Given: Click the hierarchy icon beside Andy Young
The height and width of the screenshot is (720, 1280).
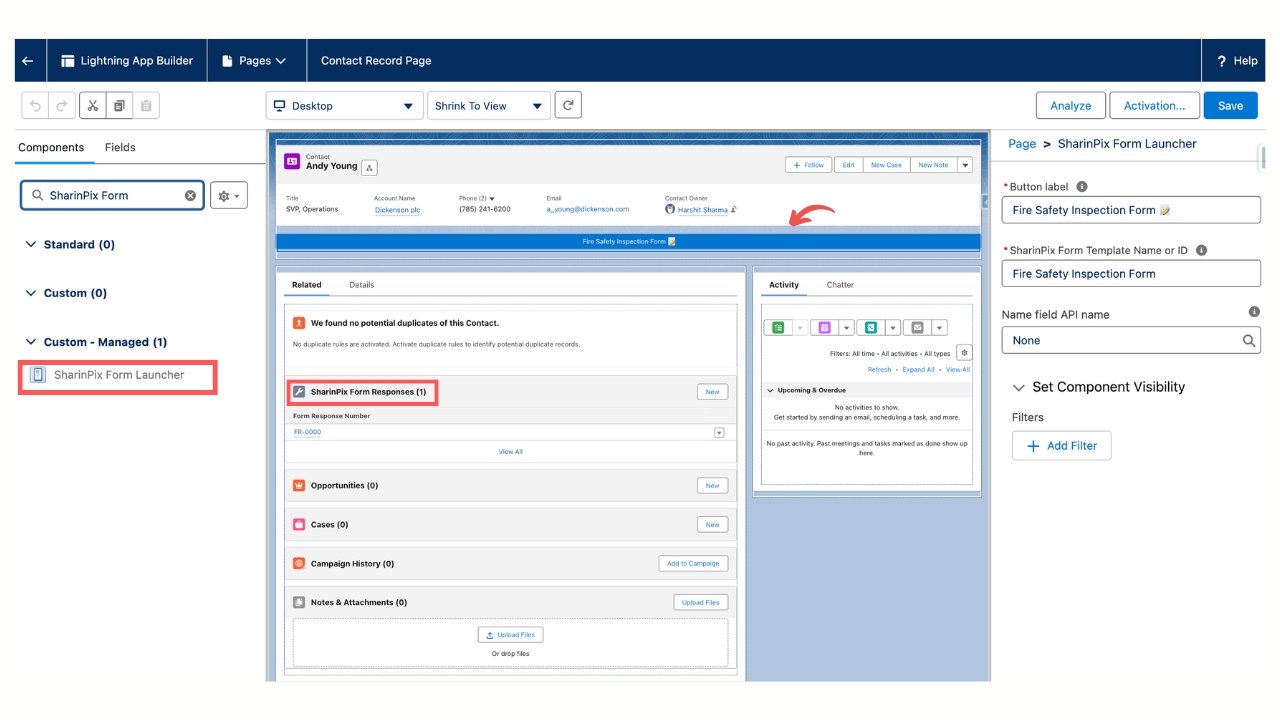Looking at the screenshot, I should [x=369, y=167].
